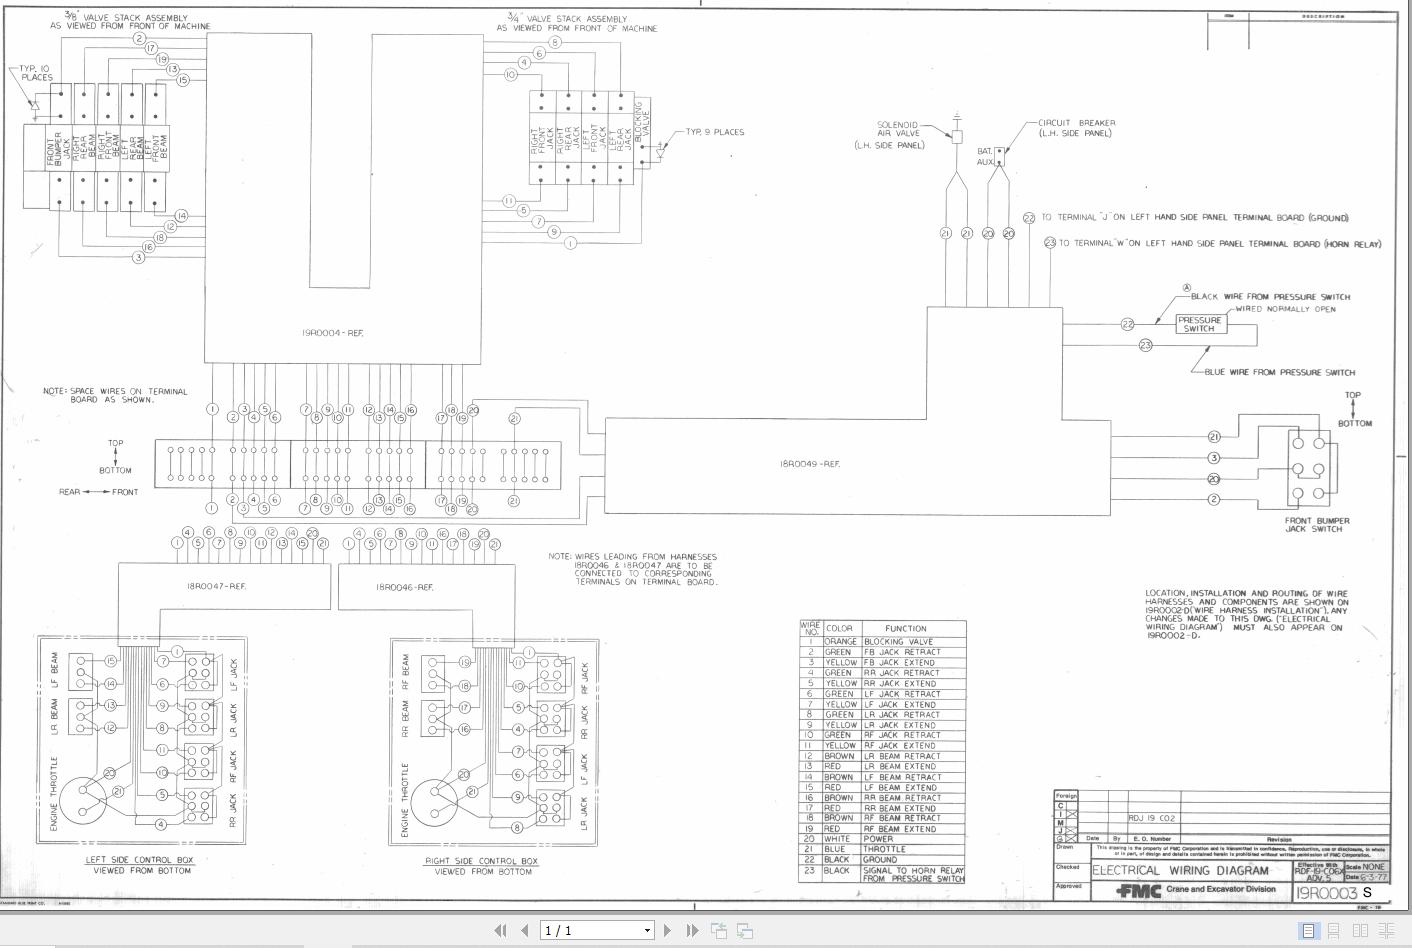Go to the first page

[x=502, y=930]
